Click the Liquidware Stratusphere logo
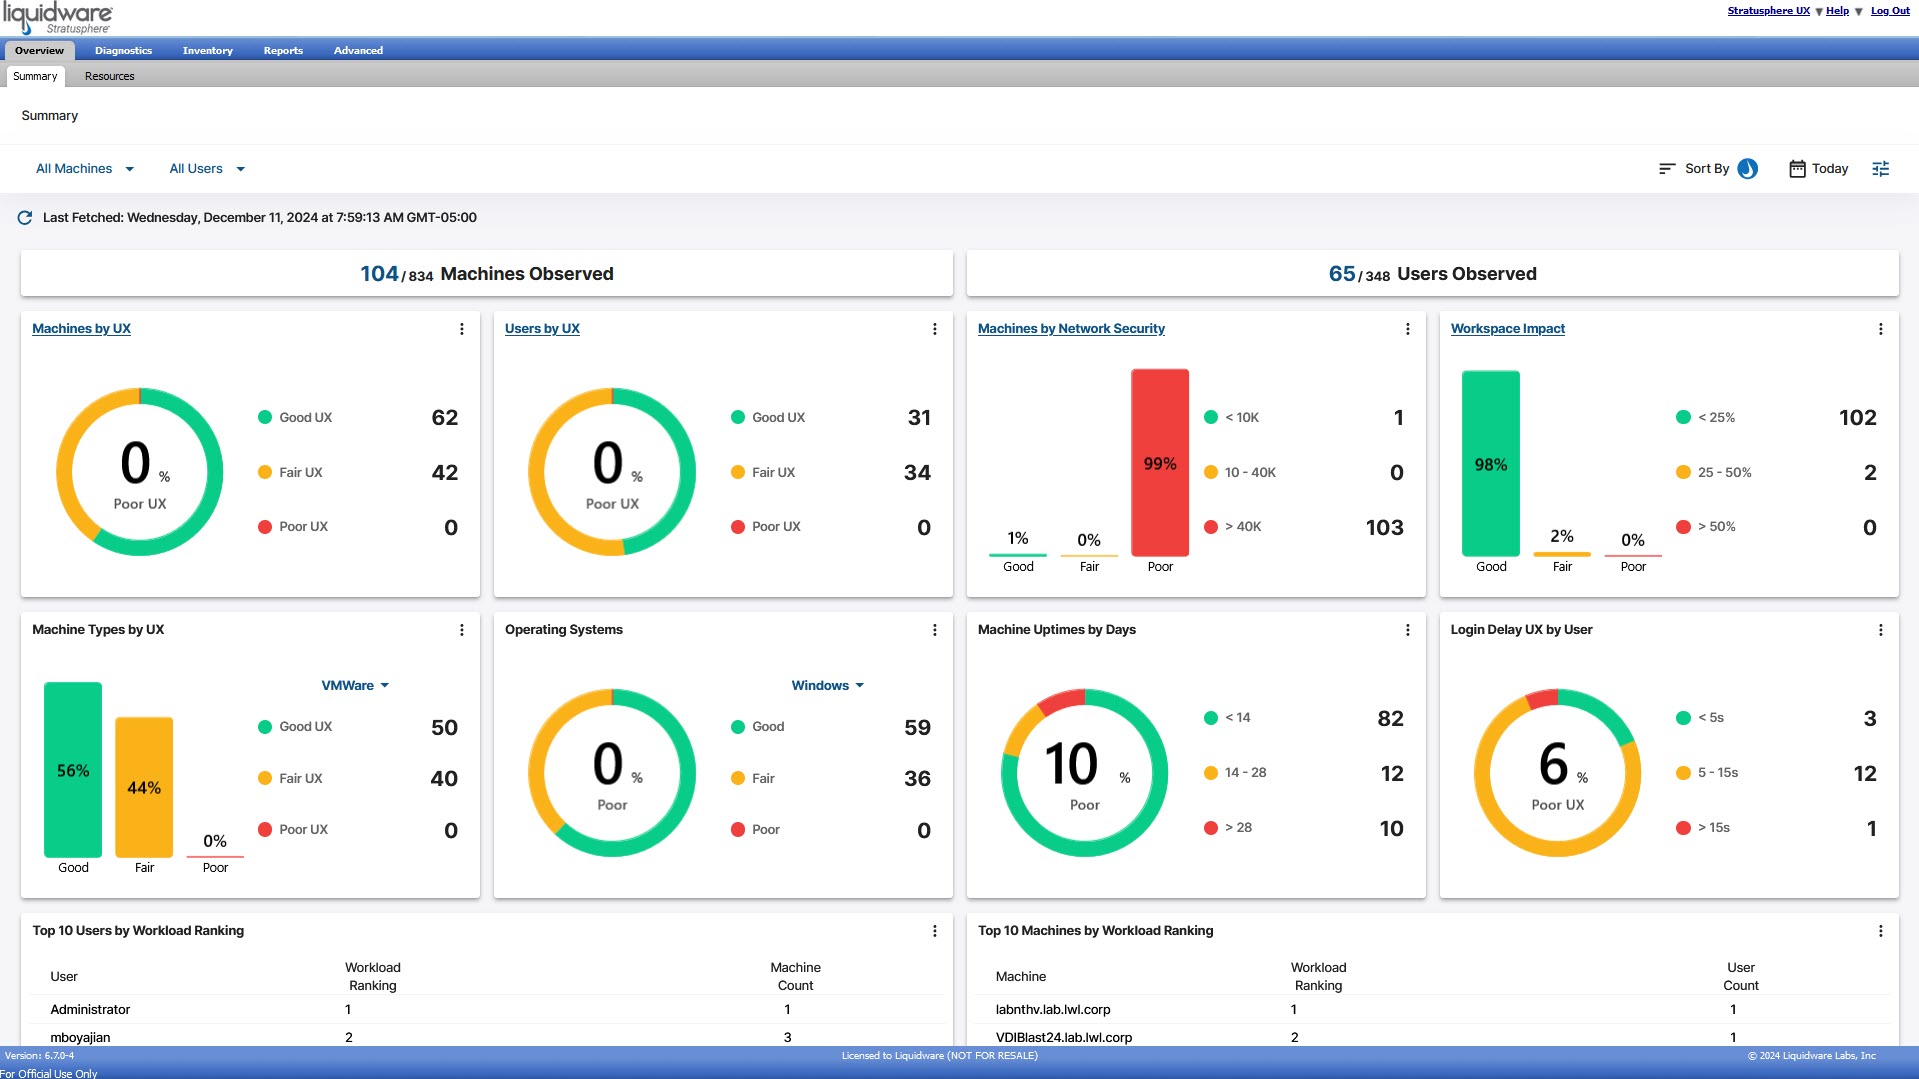1919x1079 pixels. [58, 18]
